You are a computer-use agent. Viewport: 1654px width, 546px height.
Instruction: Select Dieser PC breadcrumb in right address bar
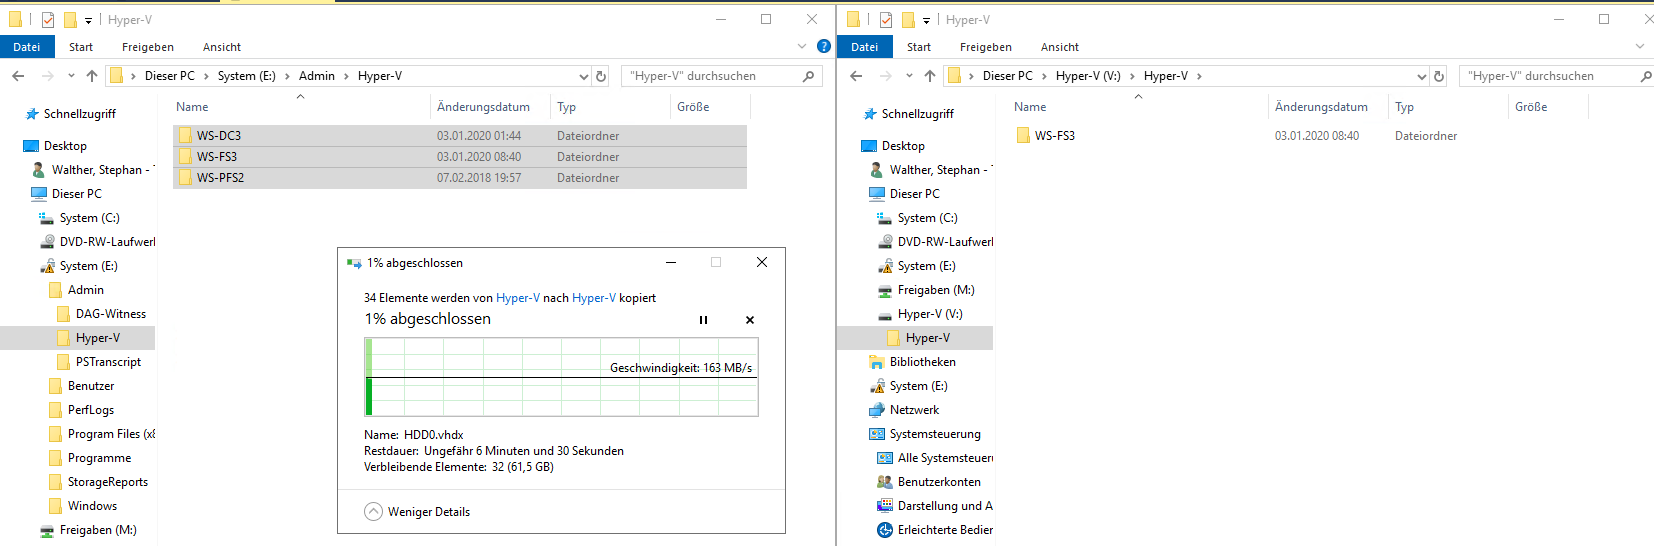1008,76
